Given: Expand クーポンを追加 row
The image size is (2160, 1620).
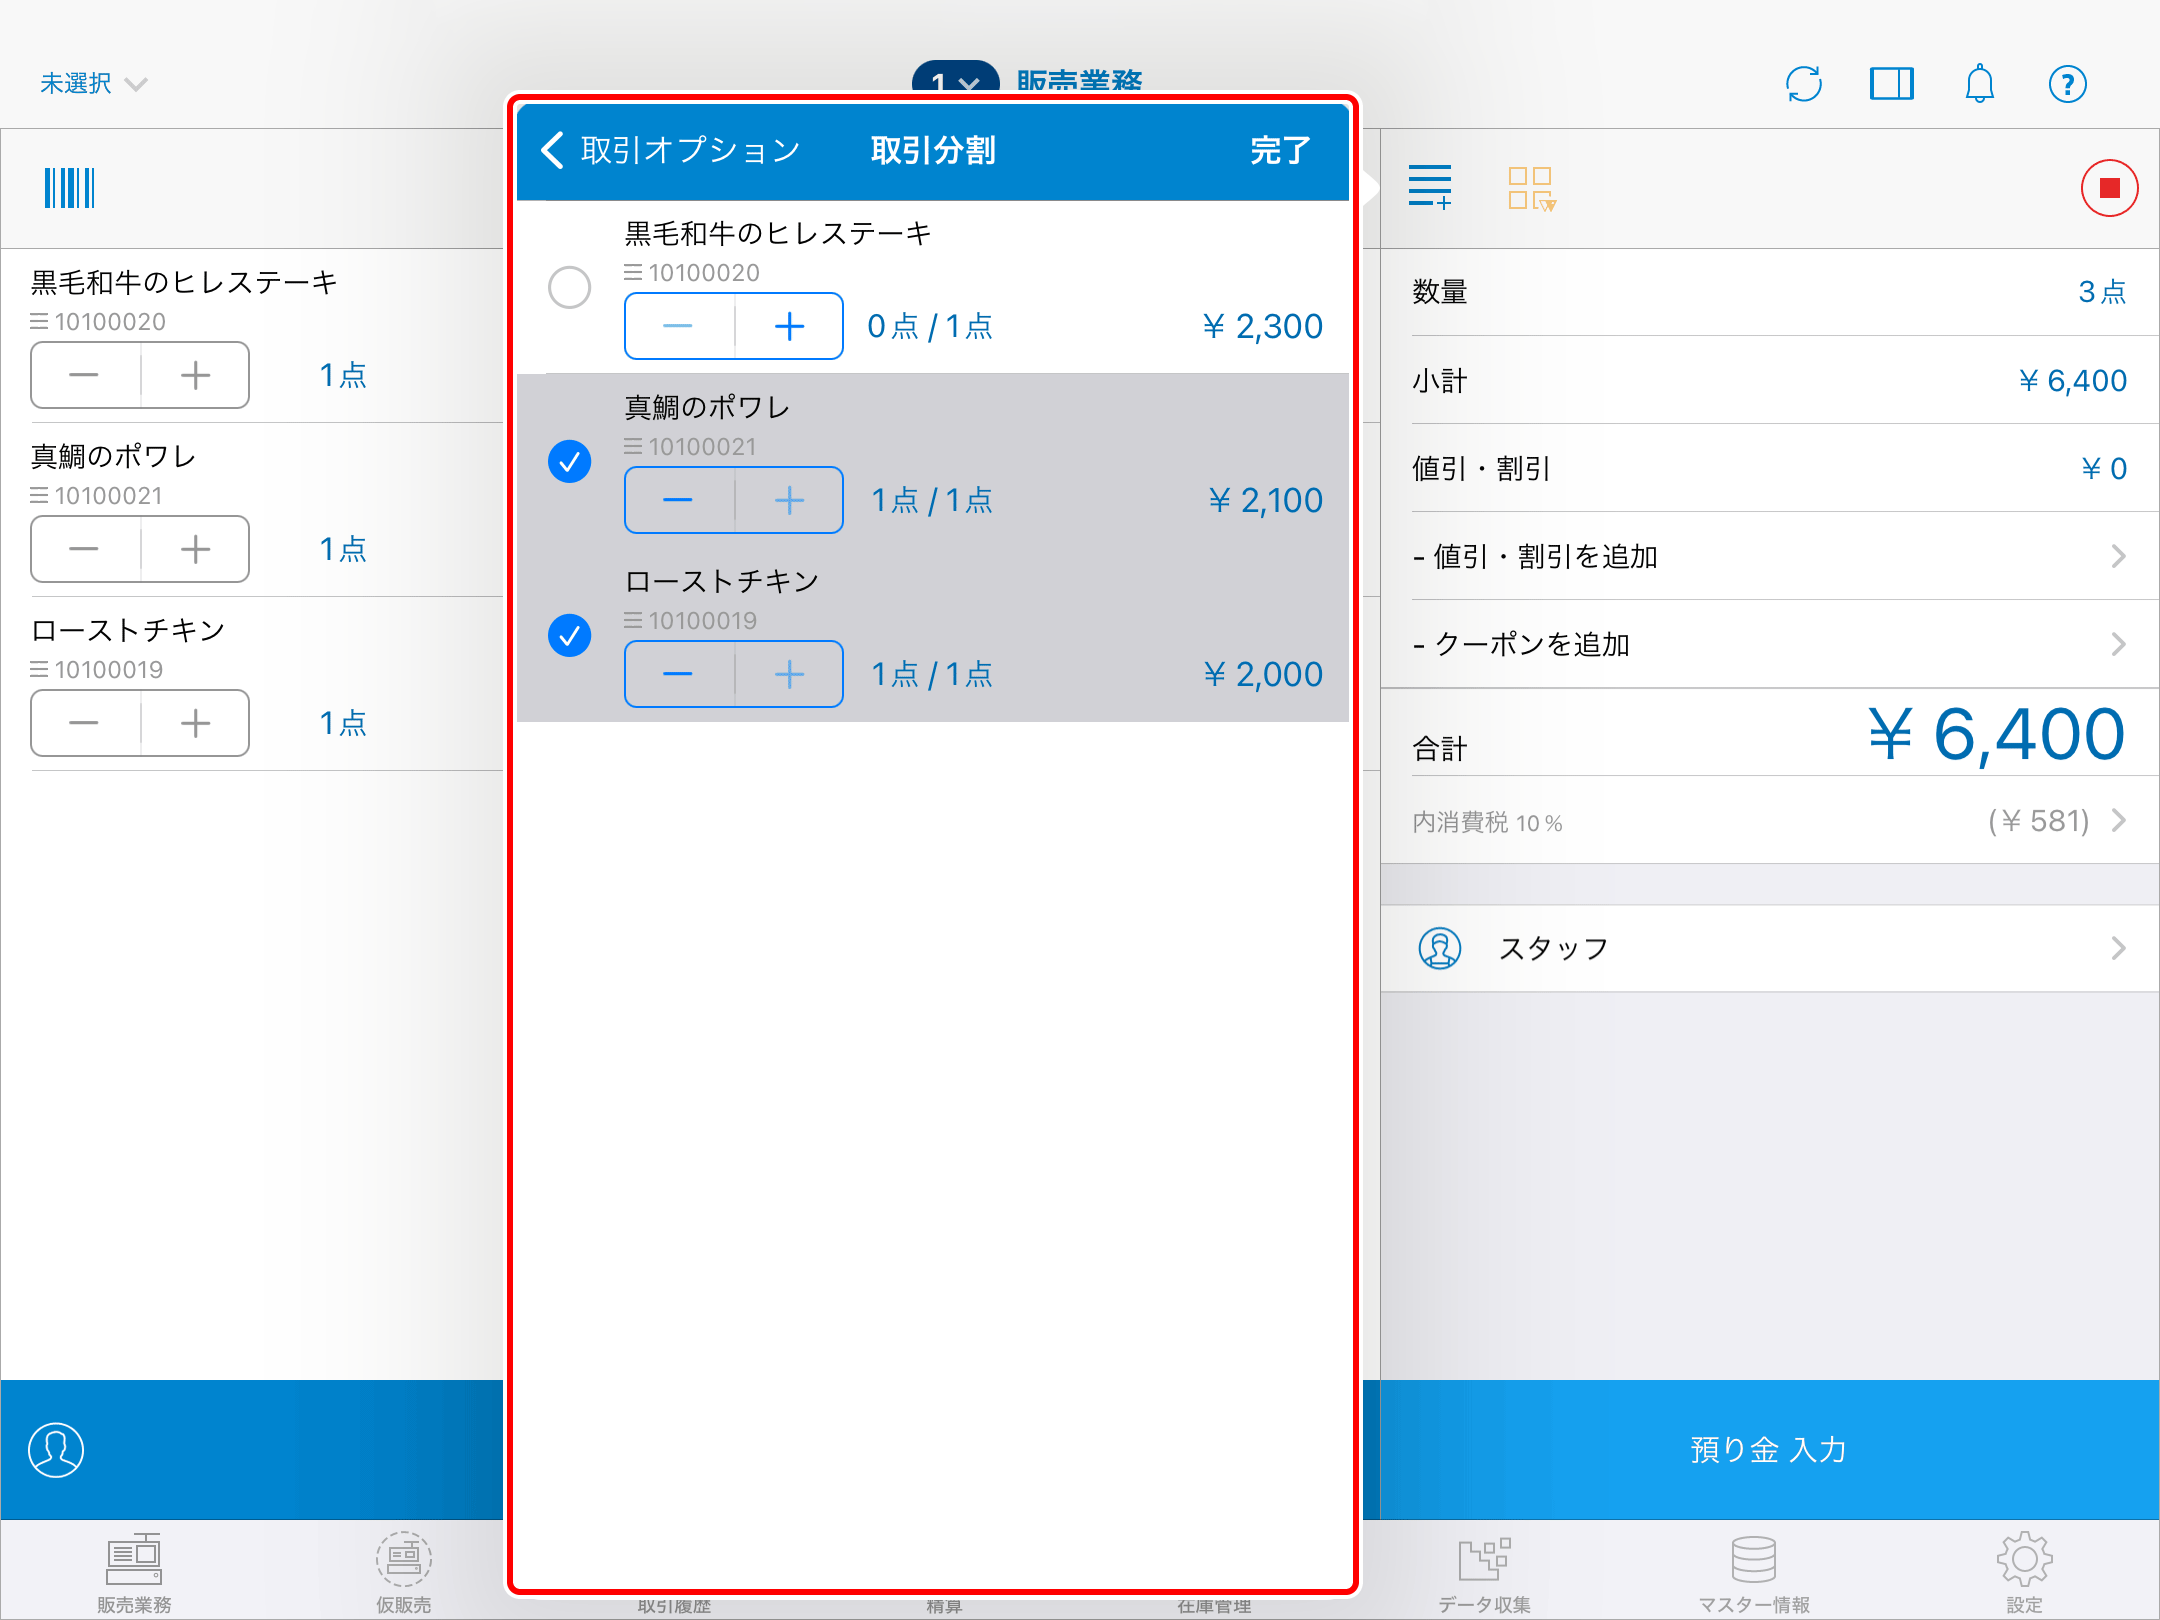Looking at the screenshot, I should 1768,644.
